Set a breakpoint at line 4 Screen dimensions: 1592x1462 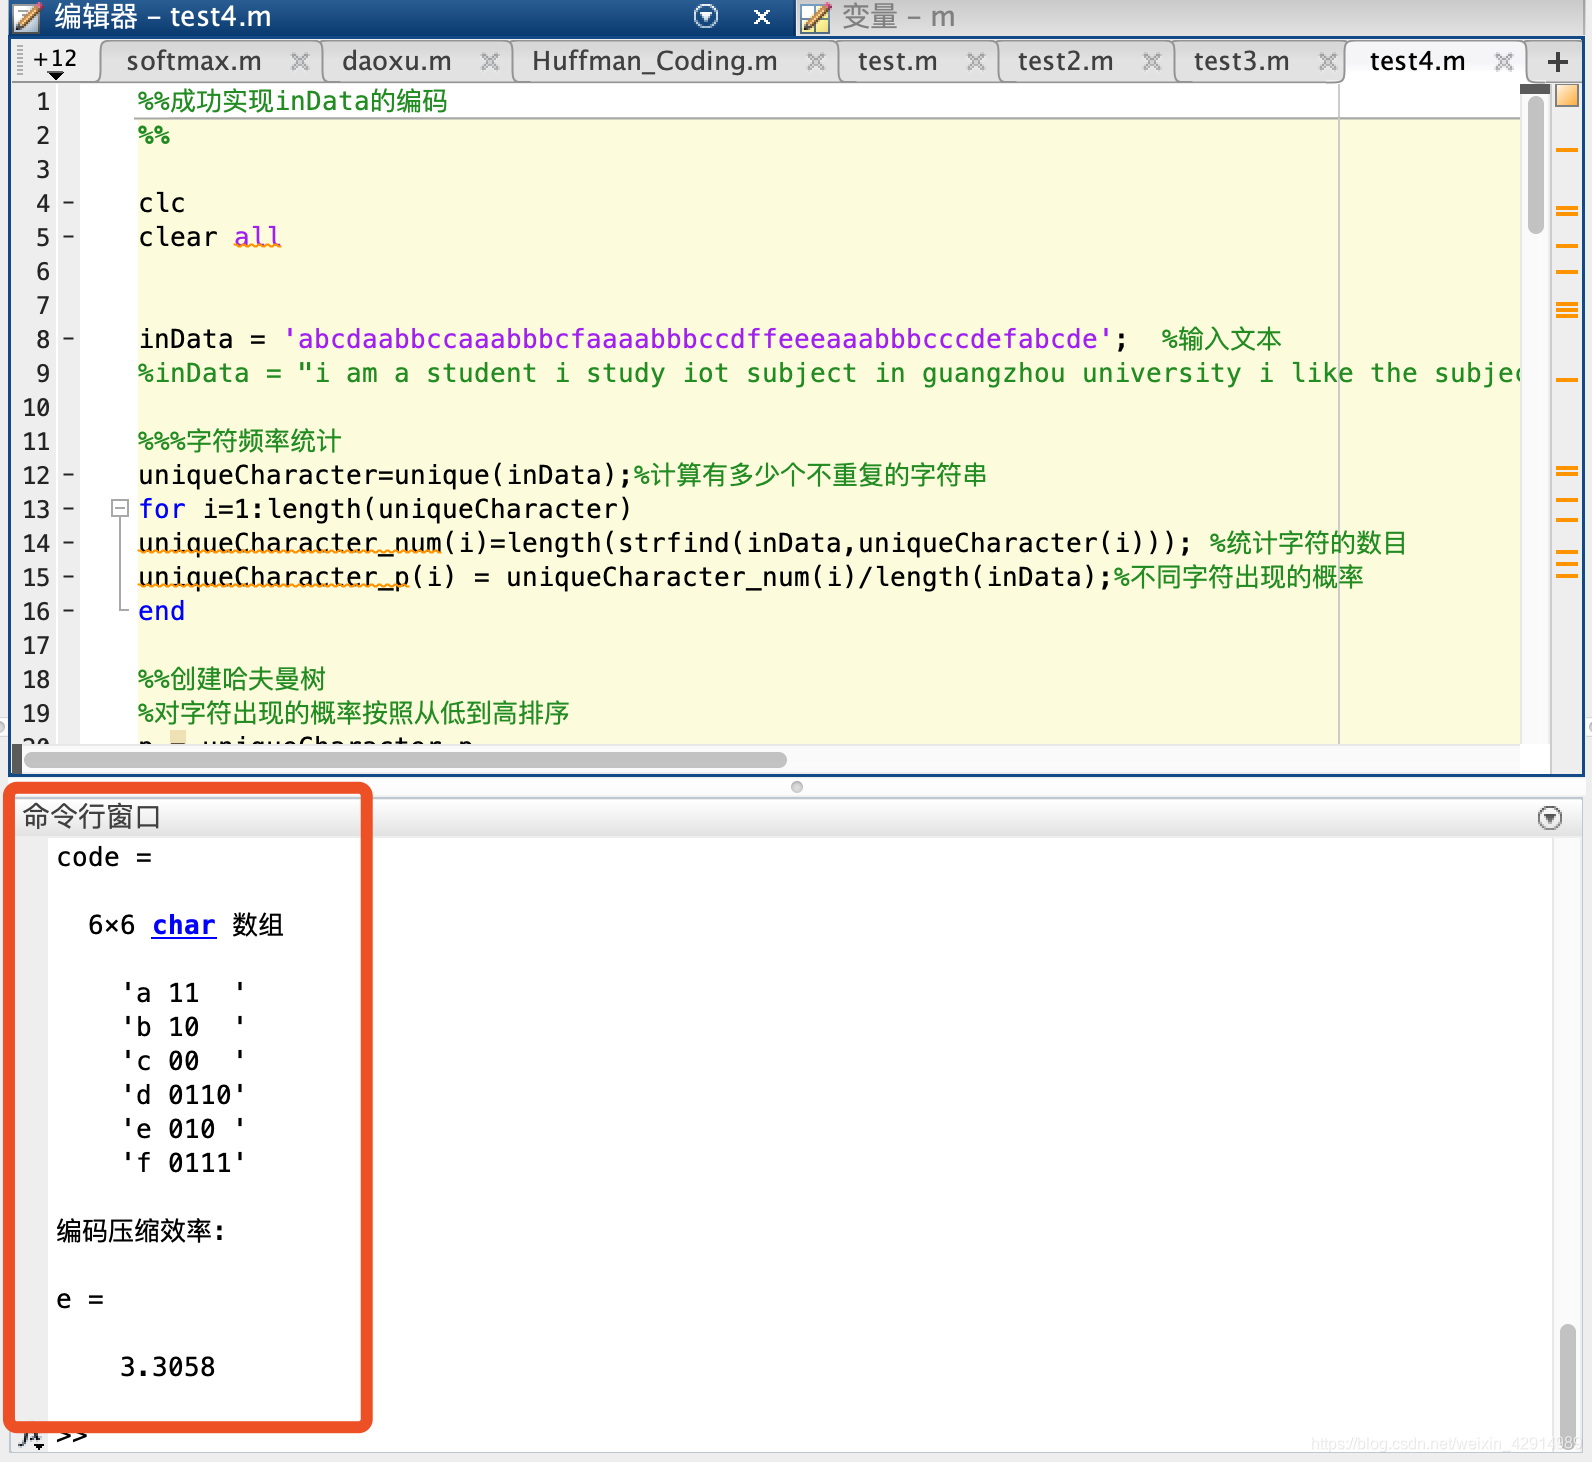pyautogui.click(x=68, y=203)
